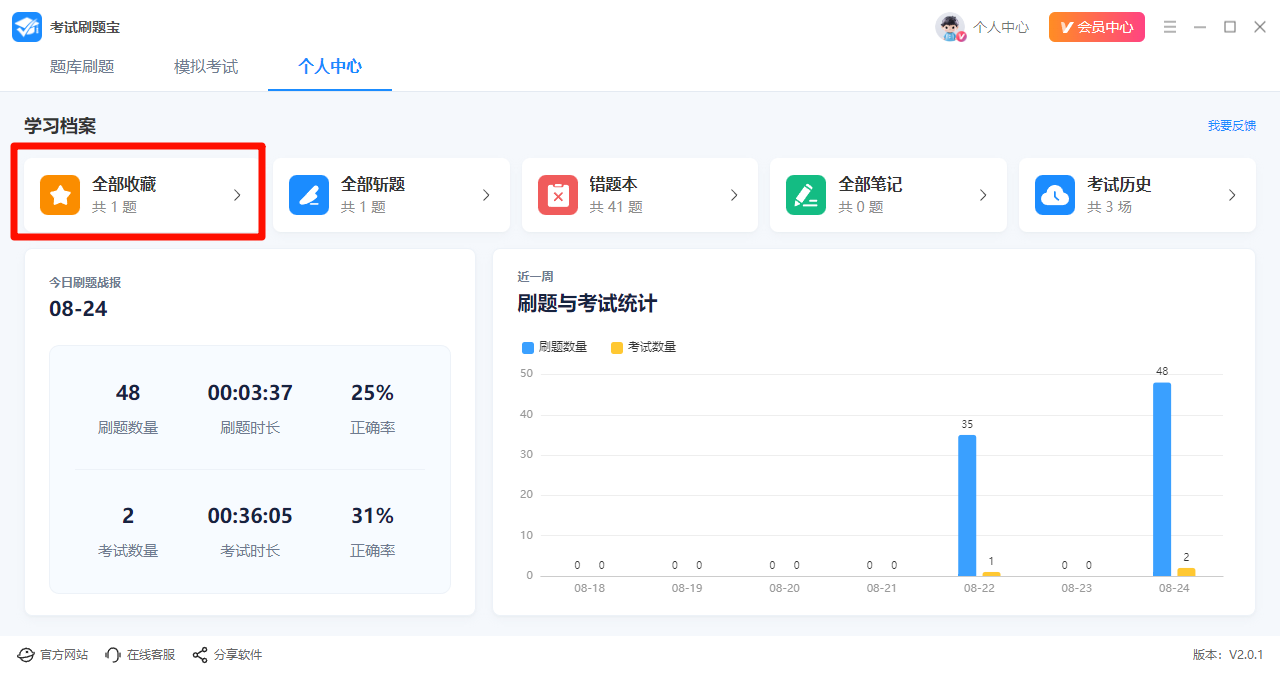
Task: Click the 学习档案 heading
Action: pyautogui.click(x=60, y=126)
